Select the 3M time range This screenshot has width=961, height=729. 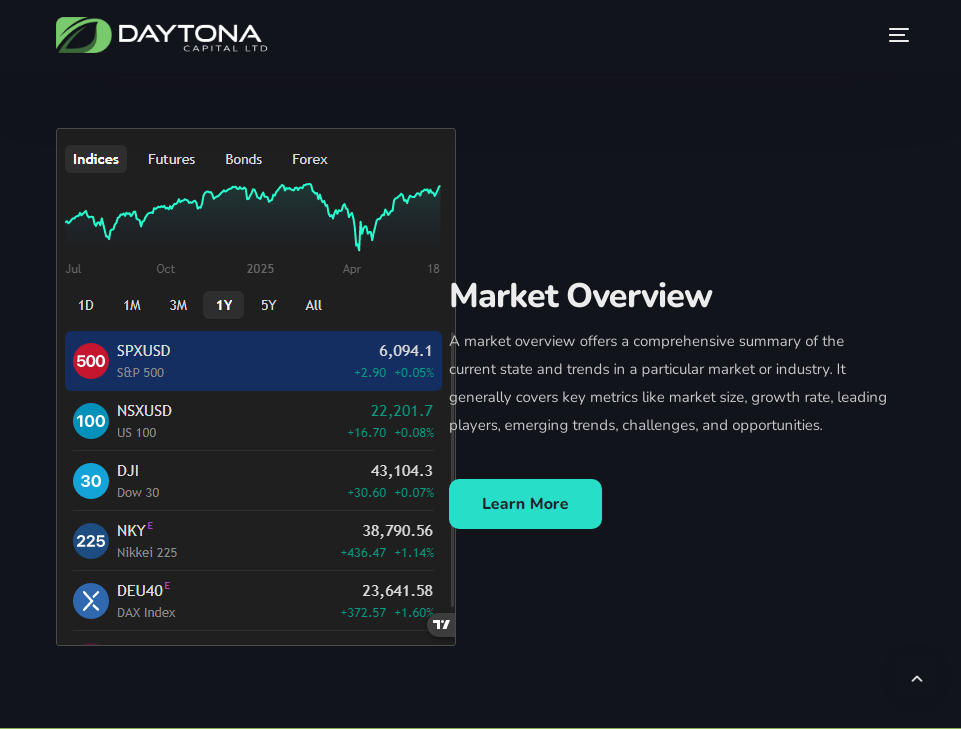click(x=178, y=305)
